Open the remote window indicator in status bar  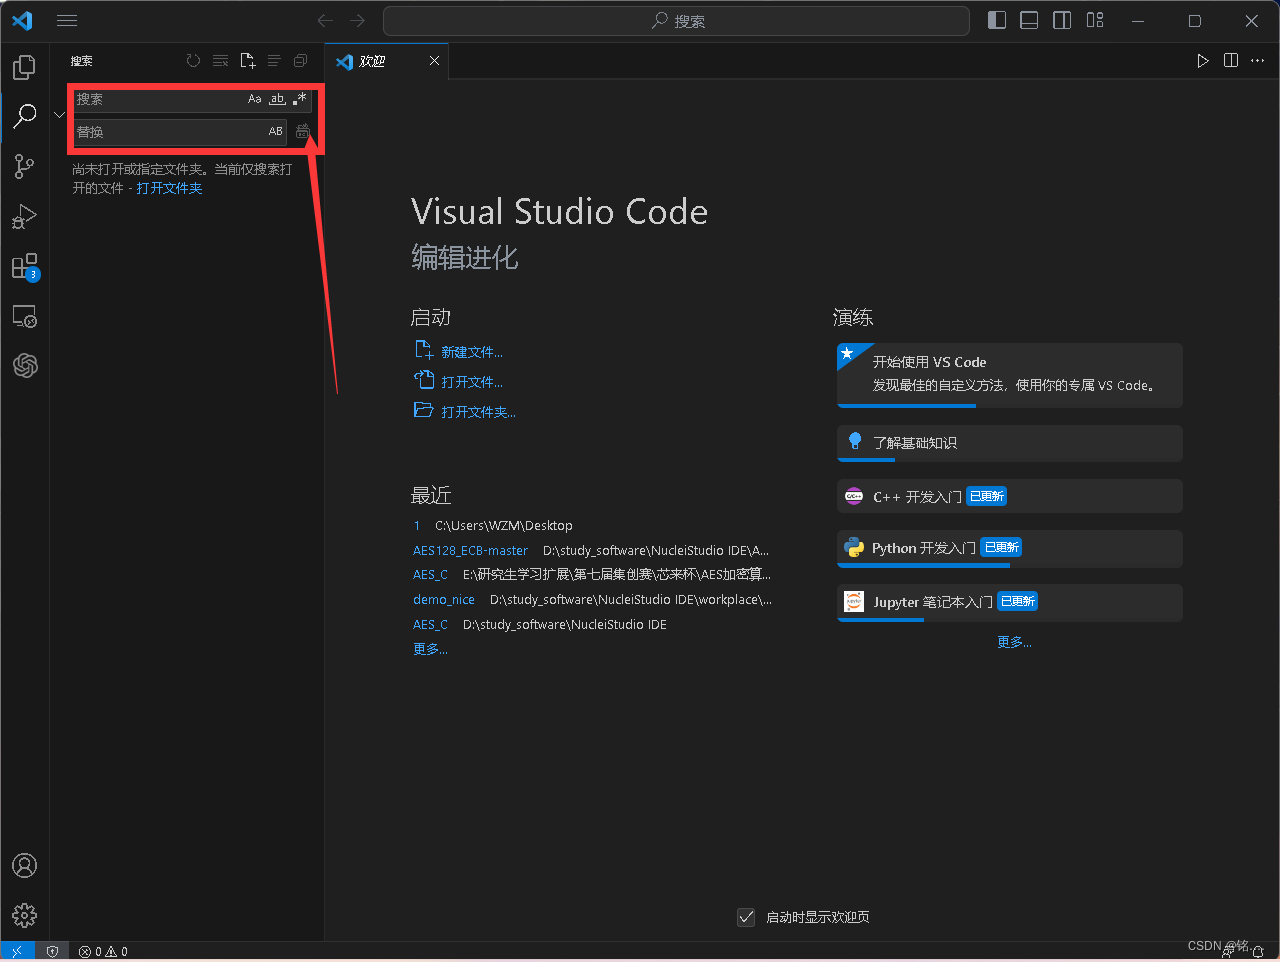[17, 951]
